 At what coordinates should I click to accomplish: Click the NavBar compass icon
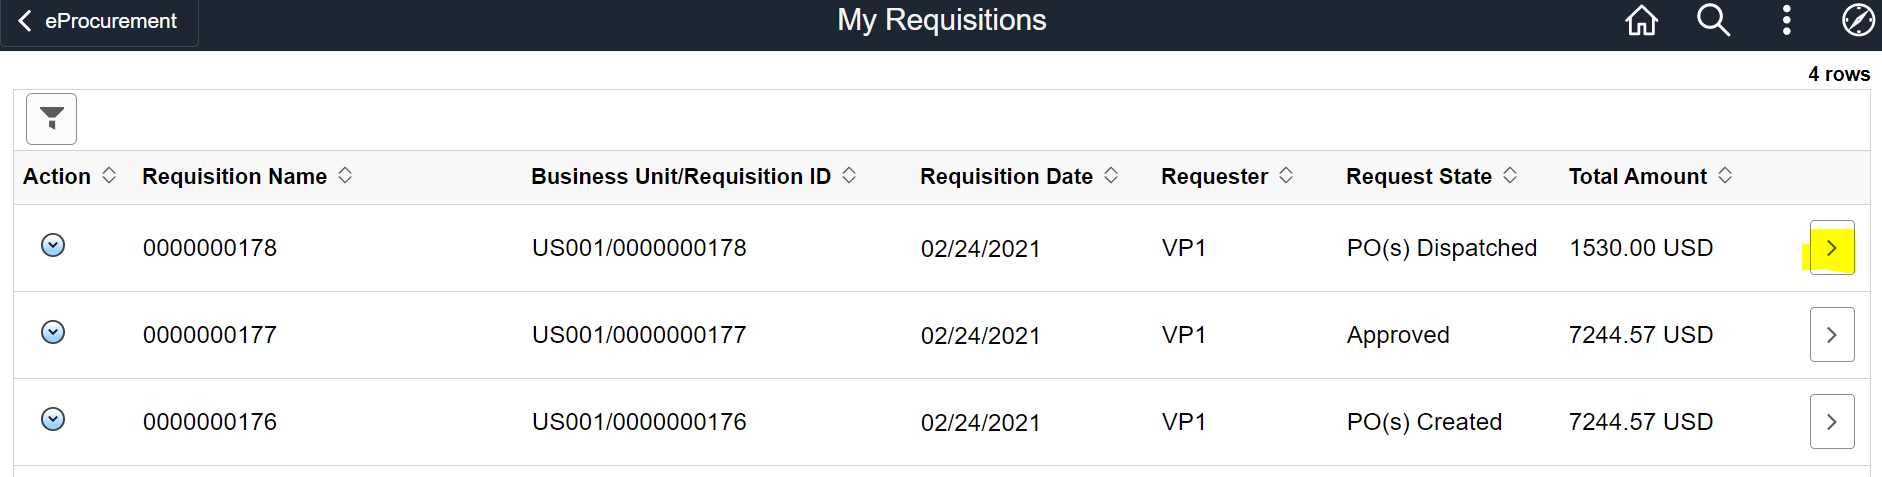point(1858,20)
